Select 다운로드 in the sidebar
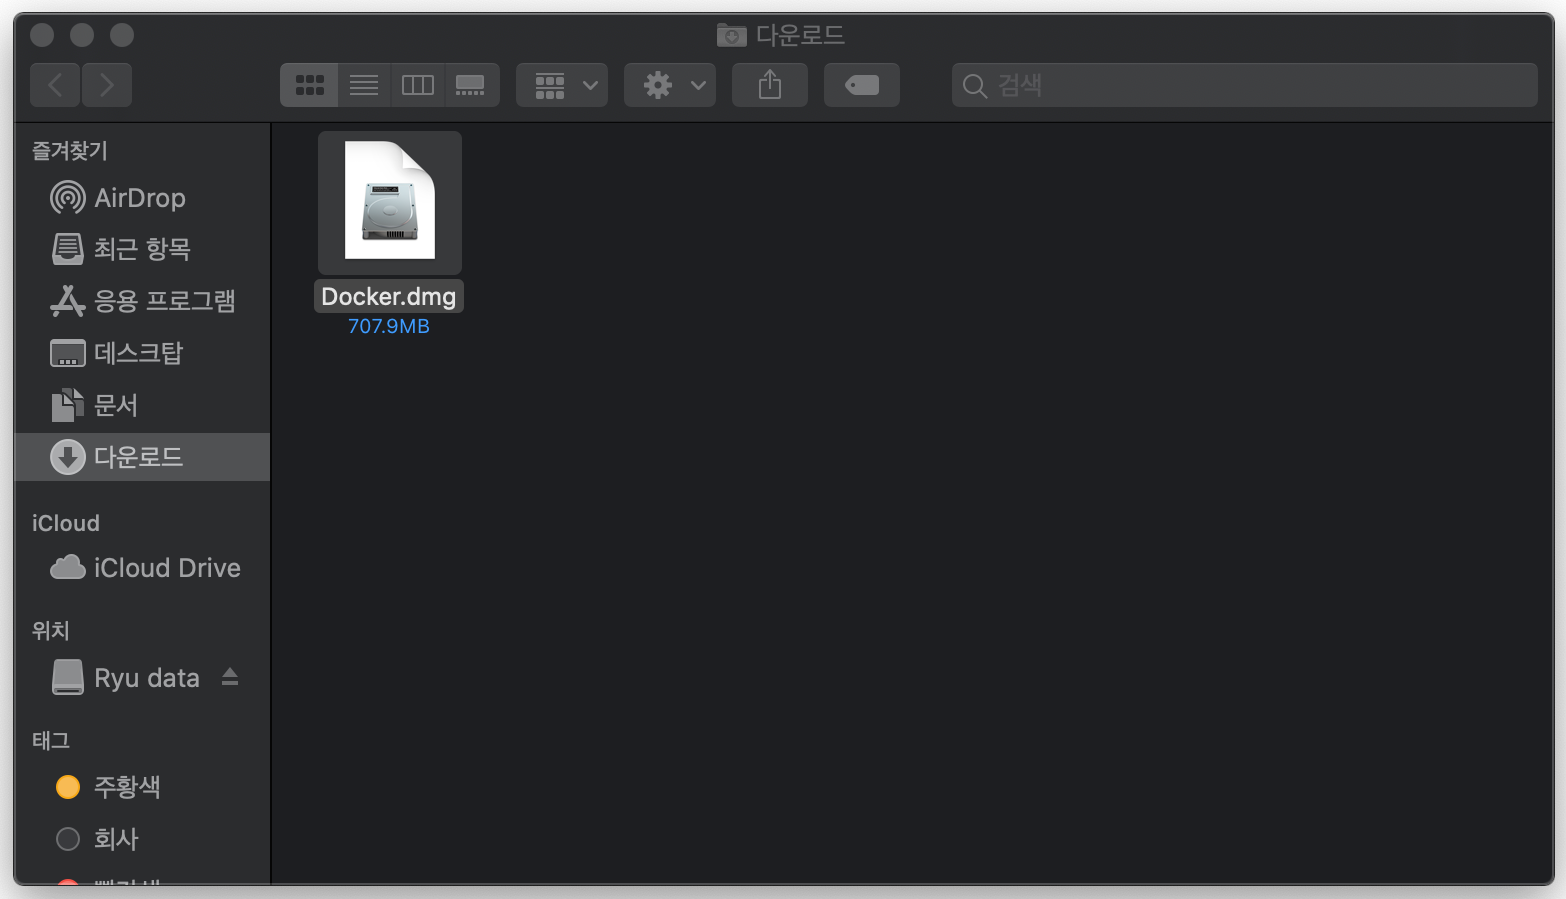Image resolution: width=1566 pixels, height=899 pixels. pos(142,457)
